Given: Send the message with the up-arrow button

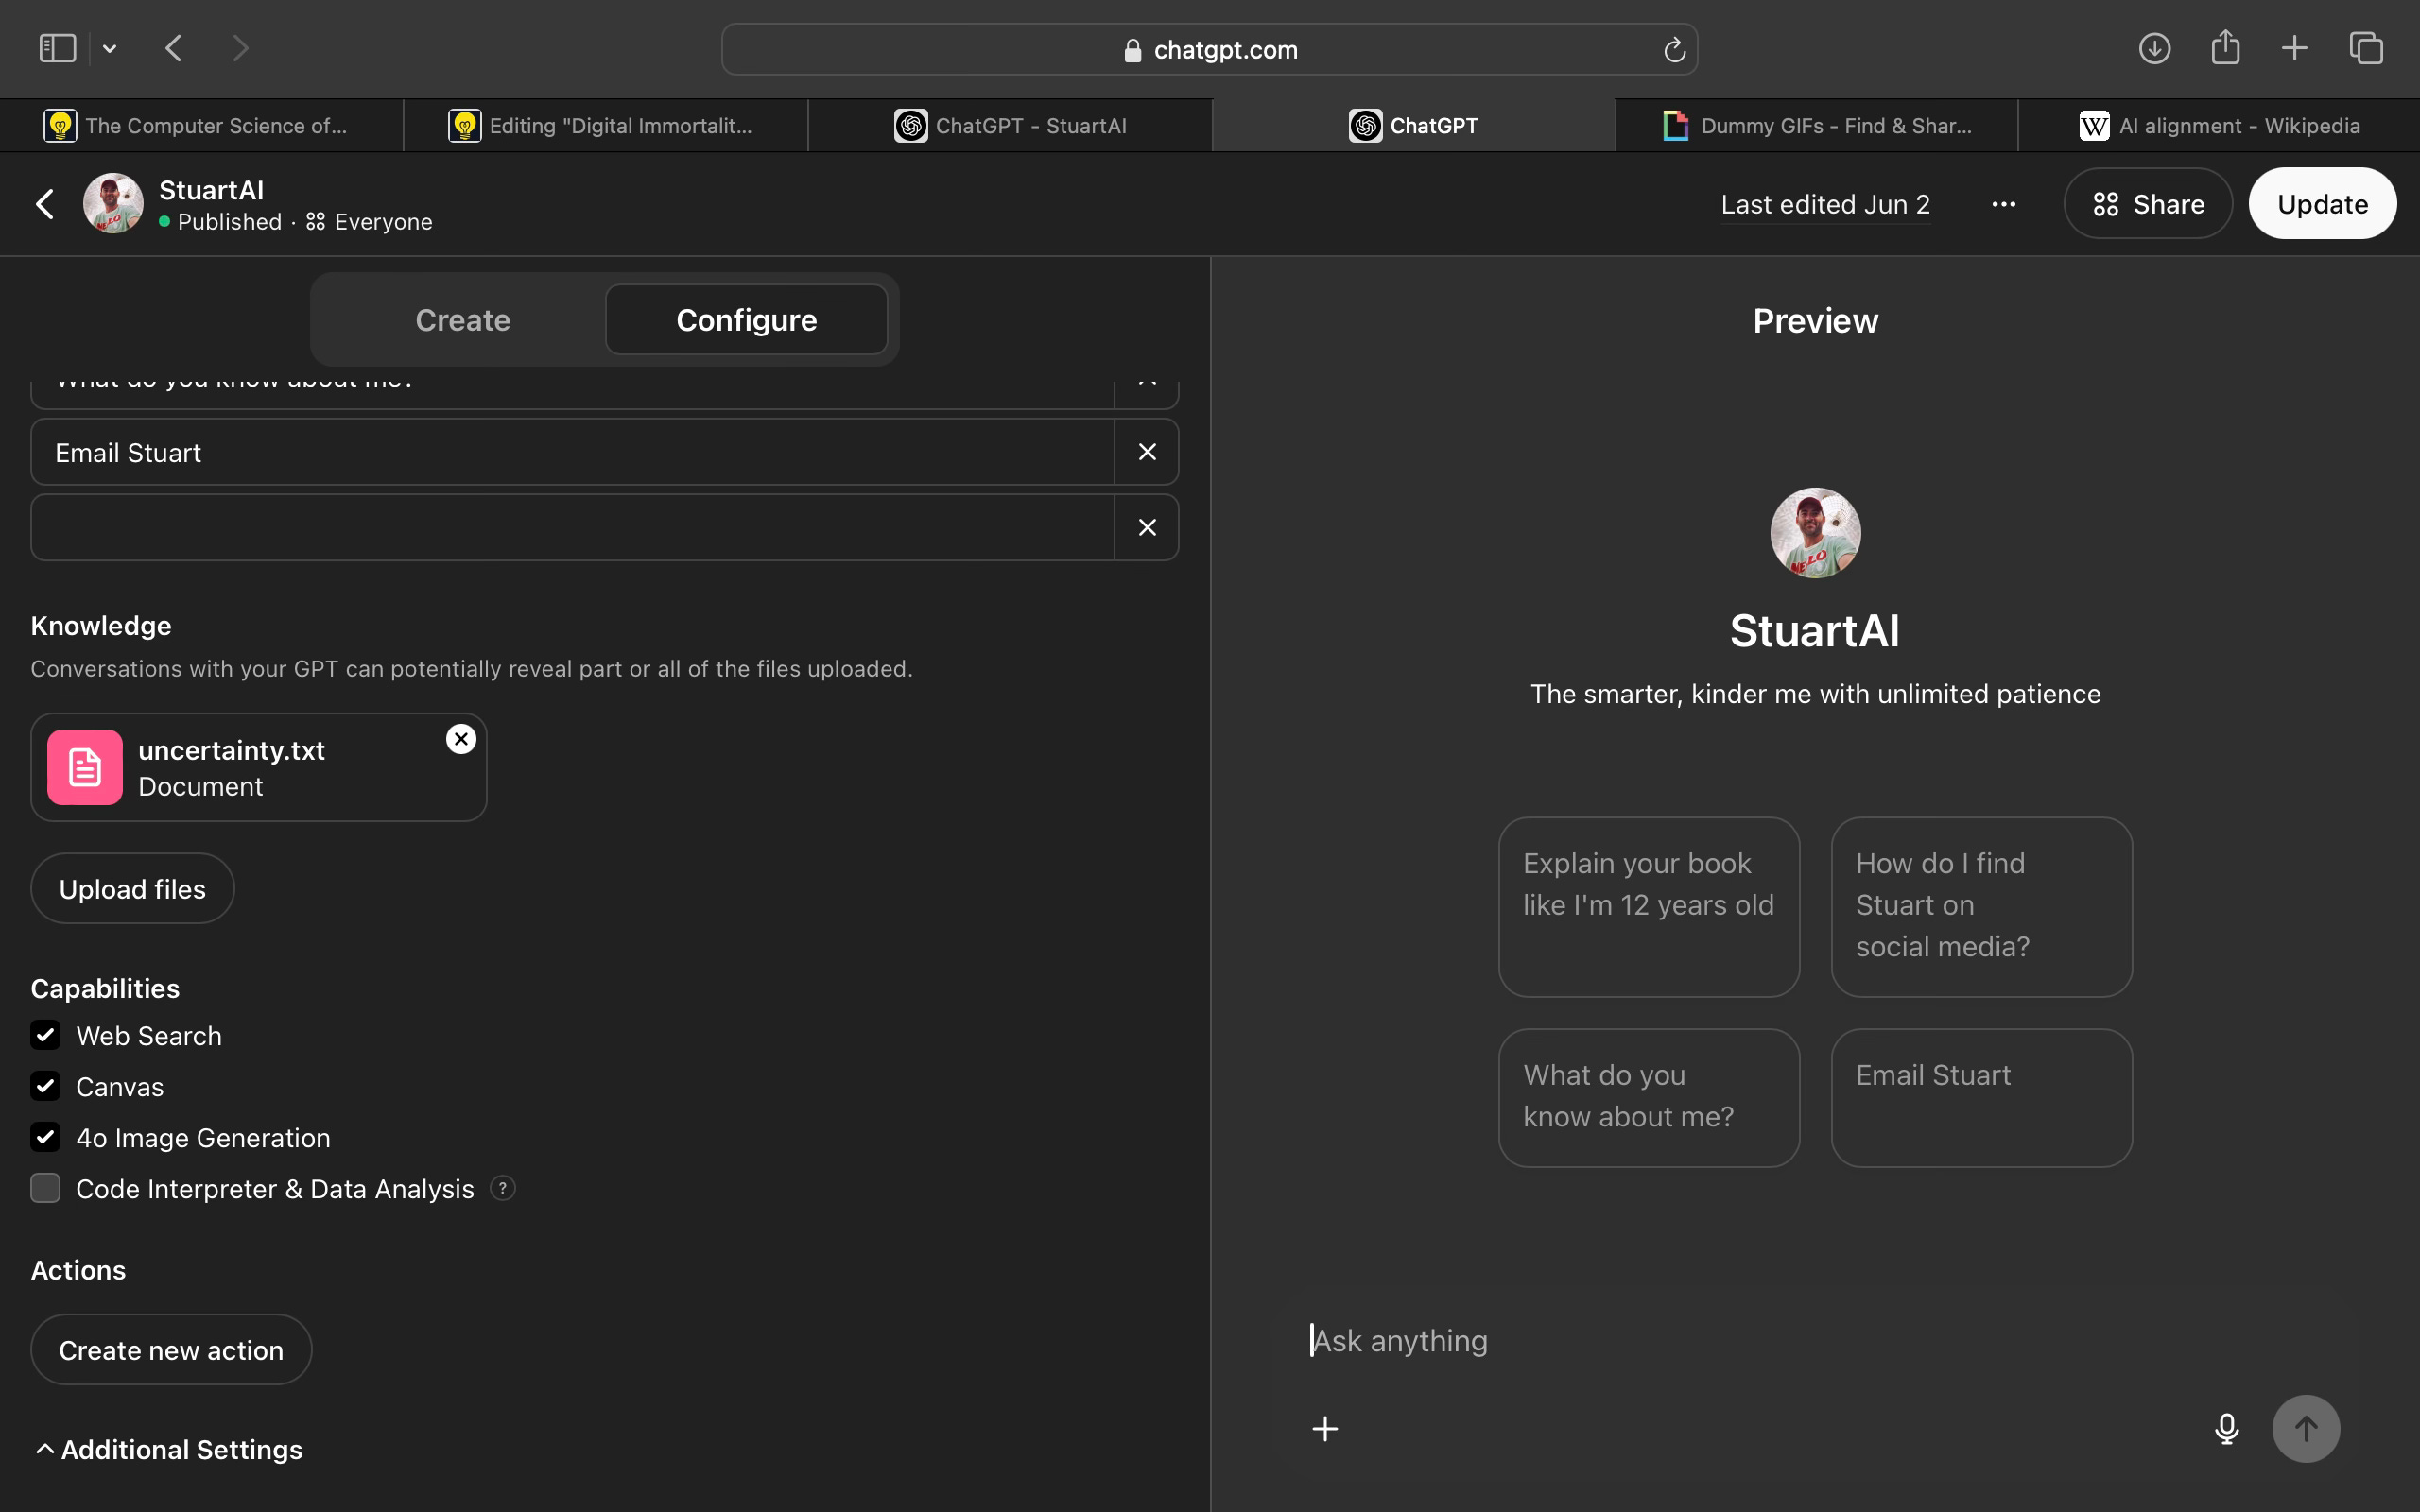Looking at the screenshot, I should pos(2305,1428).
